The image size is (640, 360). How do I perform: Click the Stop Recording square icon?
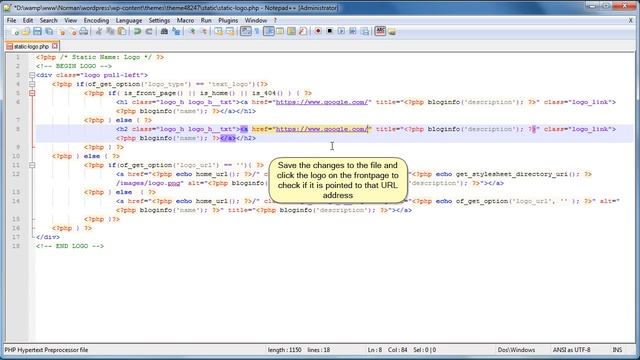pos(329,31)
